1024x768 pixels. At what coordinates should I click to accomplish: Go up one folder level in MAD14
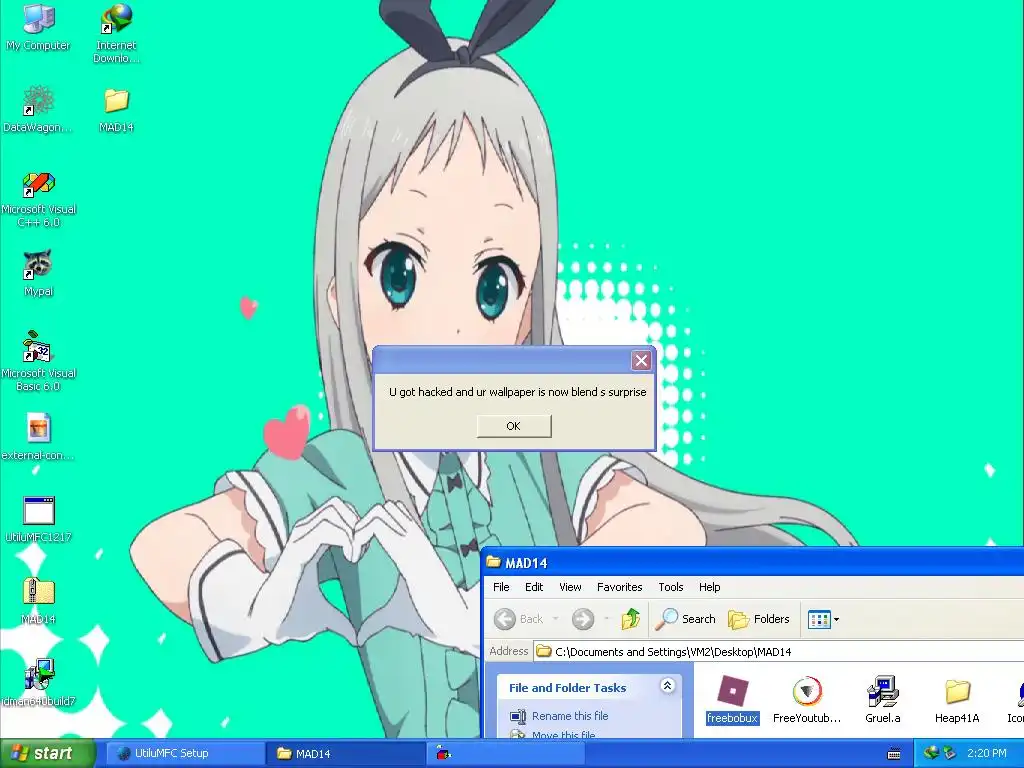630,618
